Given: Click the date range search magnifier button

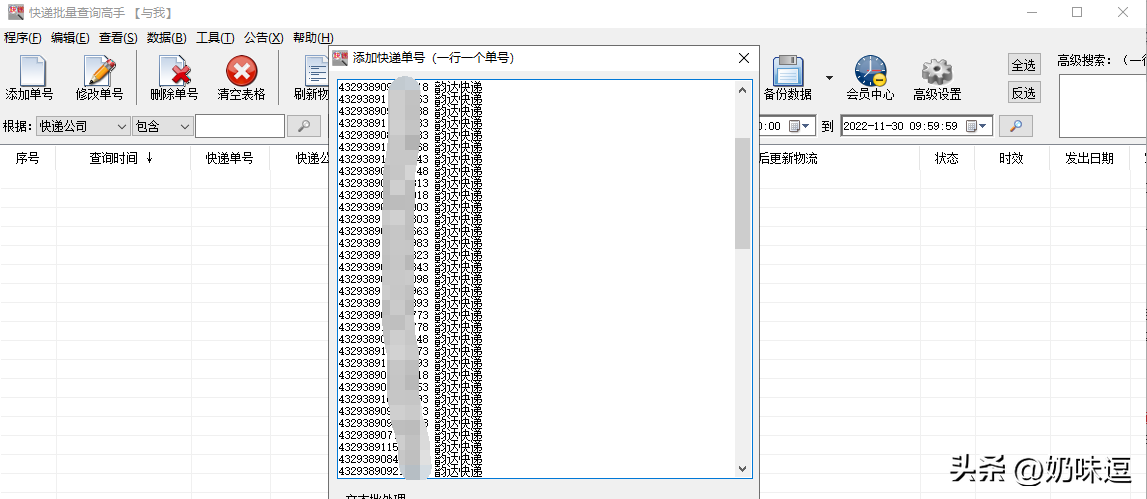Looking at the screenshot, I should 1016,126.
